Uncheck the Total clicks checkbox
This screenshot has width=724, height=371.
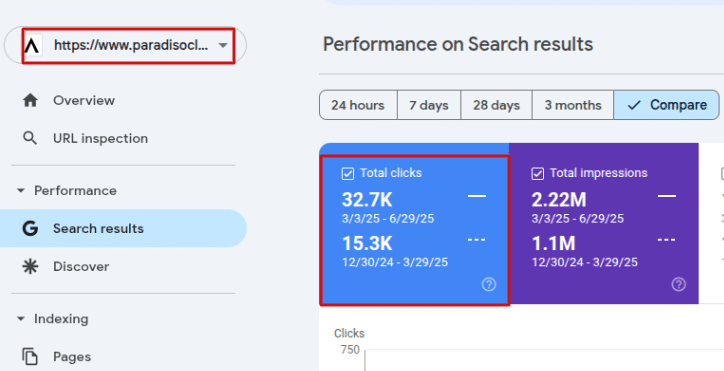click(348, 174)
